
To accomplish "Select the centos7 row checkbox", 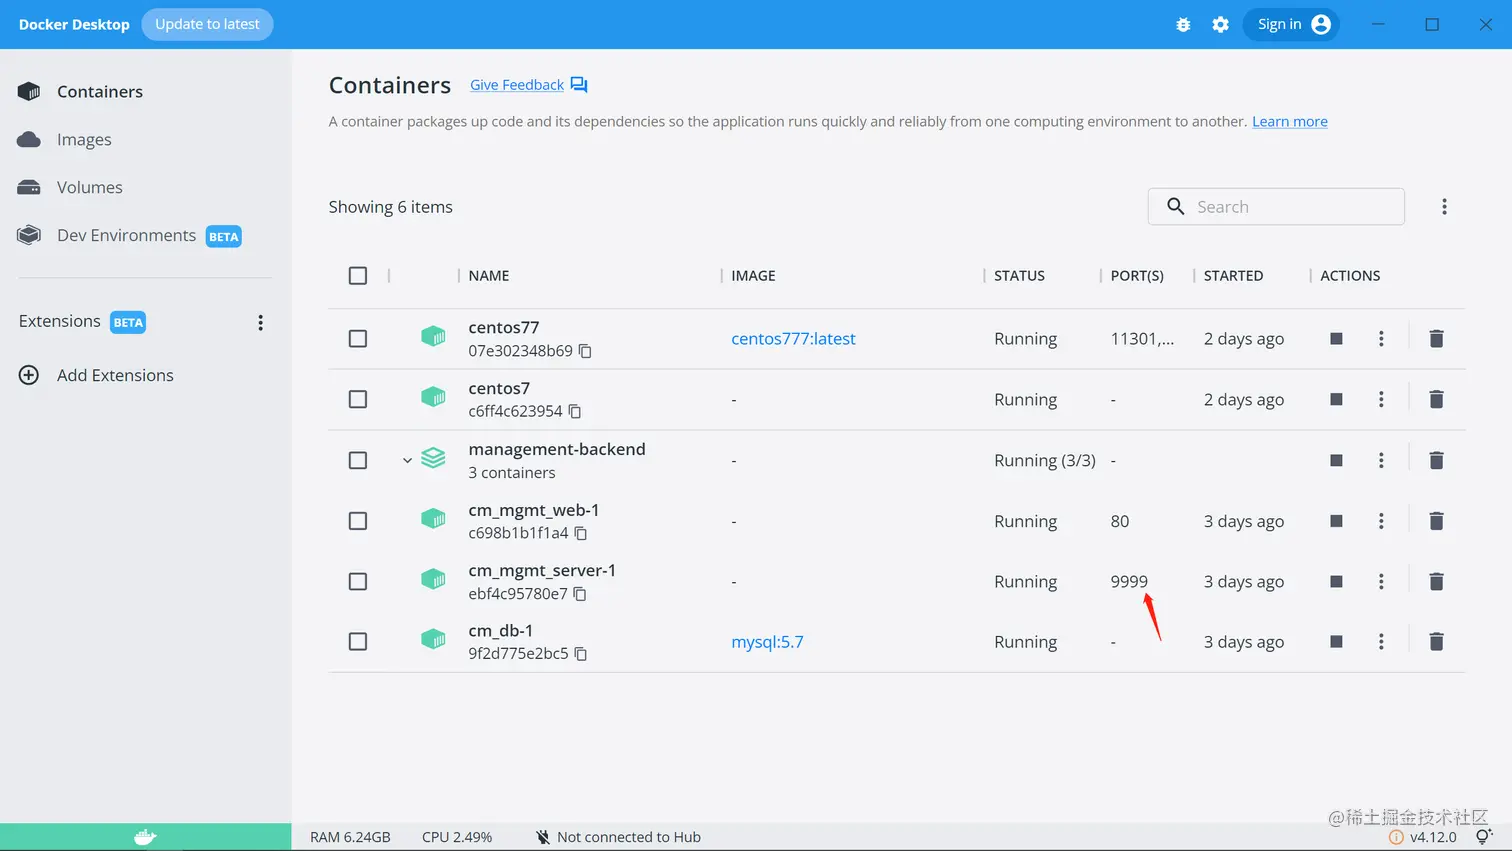I will [x=358, y=400].
